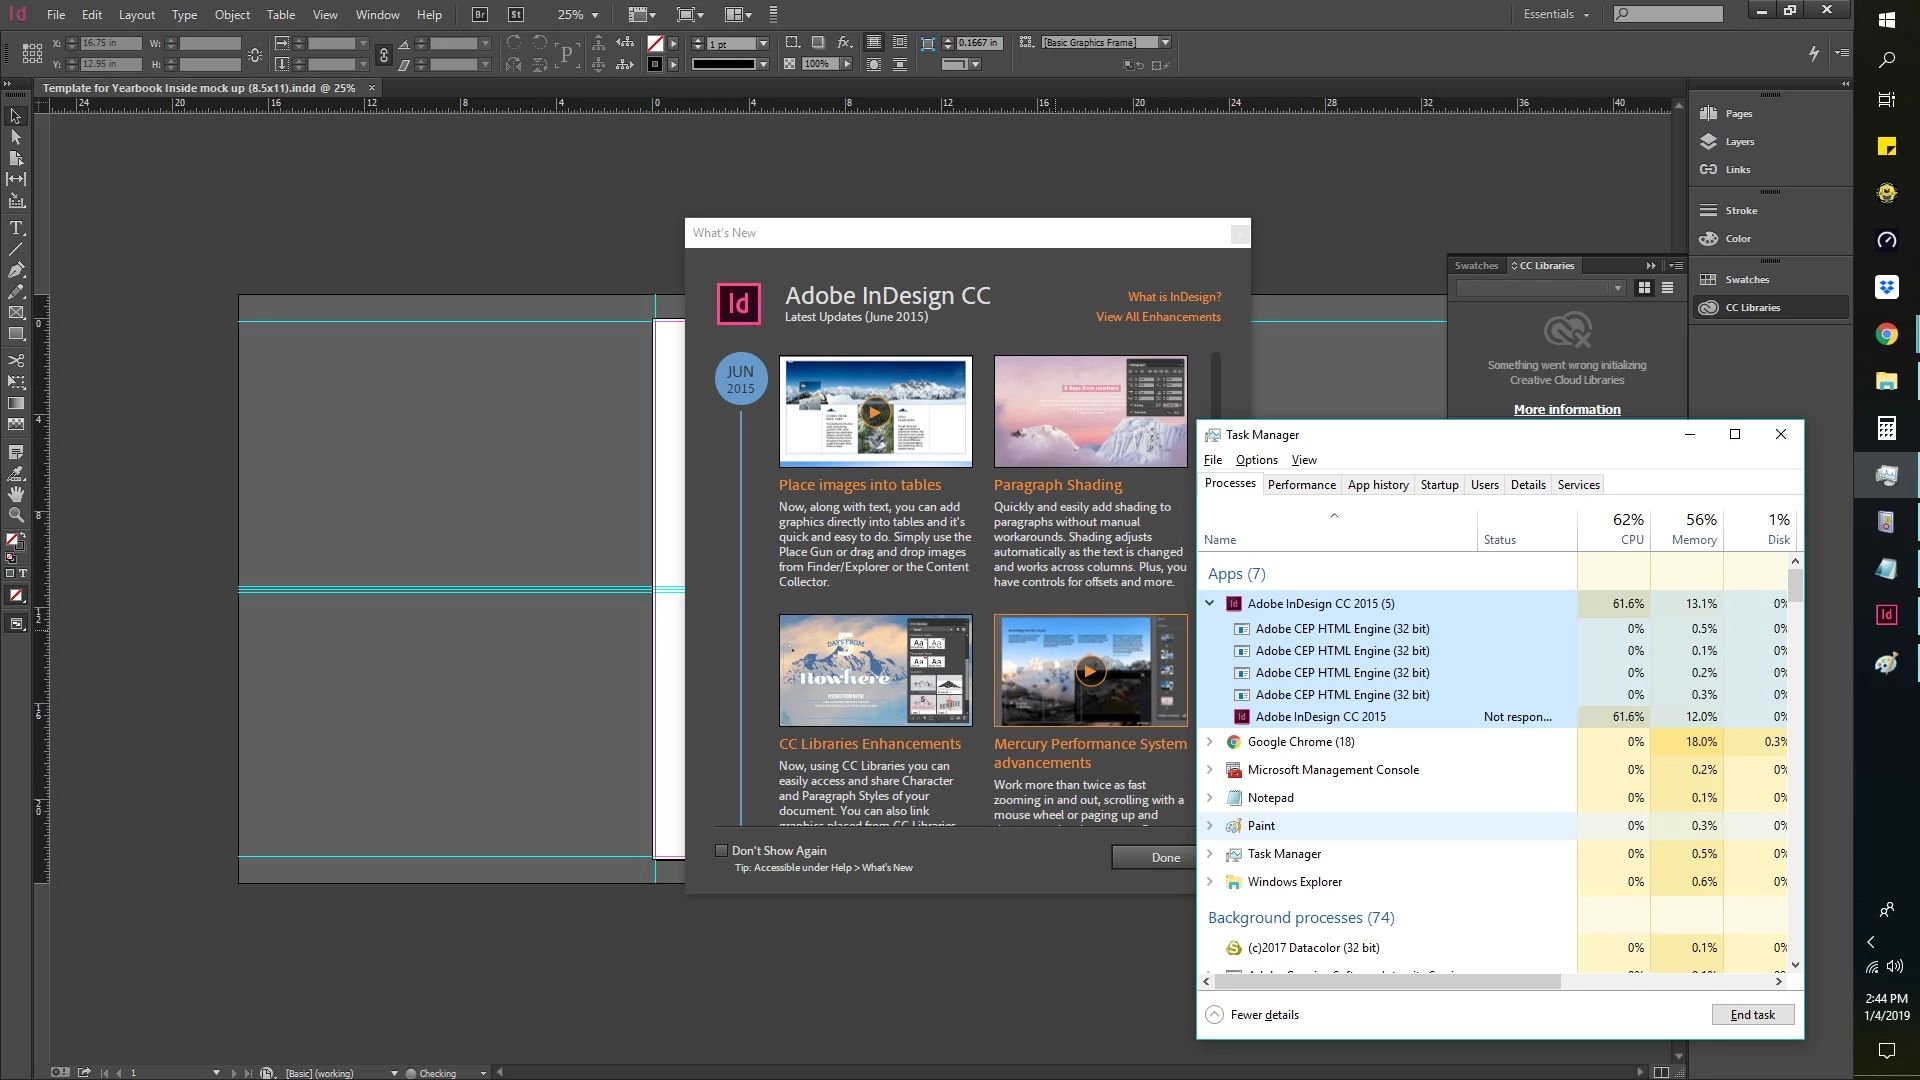Toggle constrain proportions chain link
This screenshot has height=1080, width=1920.
[x=383, y=55]
